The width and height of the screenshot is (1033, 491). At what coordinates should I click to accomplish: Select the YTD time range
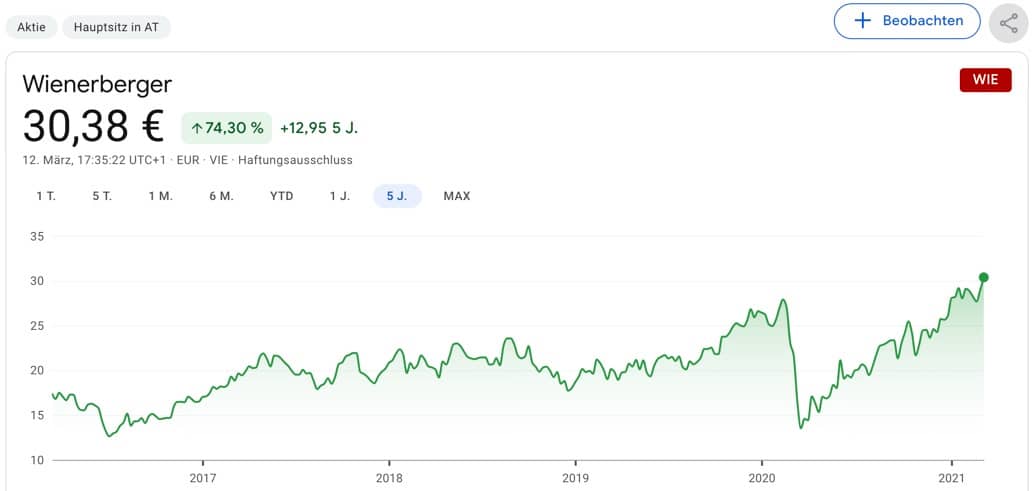click(282, 196)
